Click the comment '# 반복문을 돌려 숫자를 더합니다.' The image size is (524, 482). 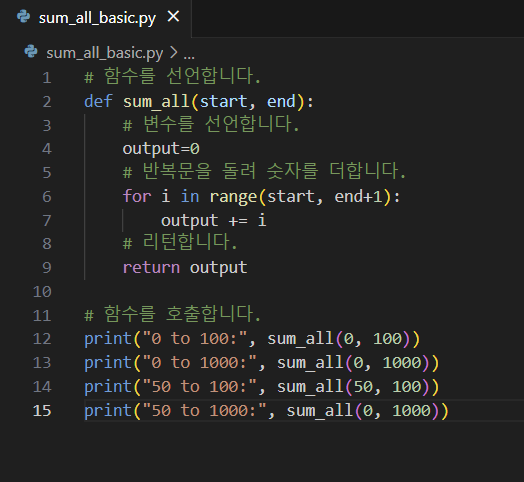click(x=264, y=171)
